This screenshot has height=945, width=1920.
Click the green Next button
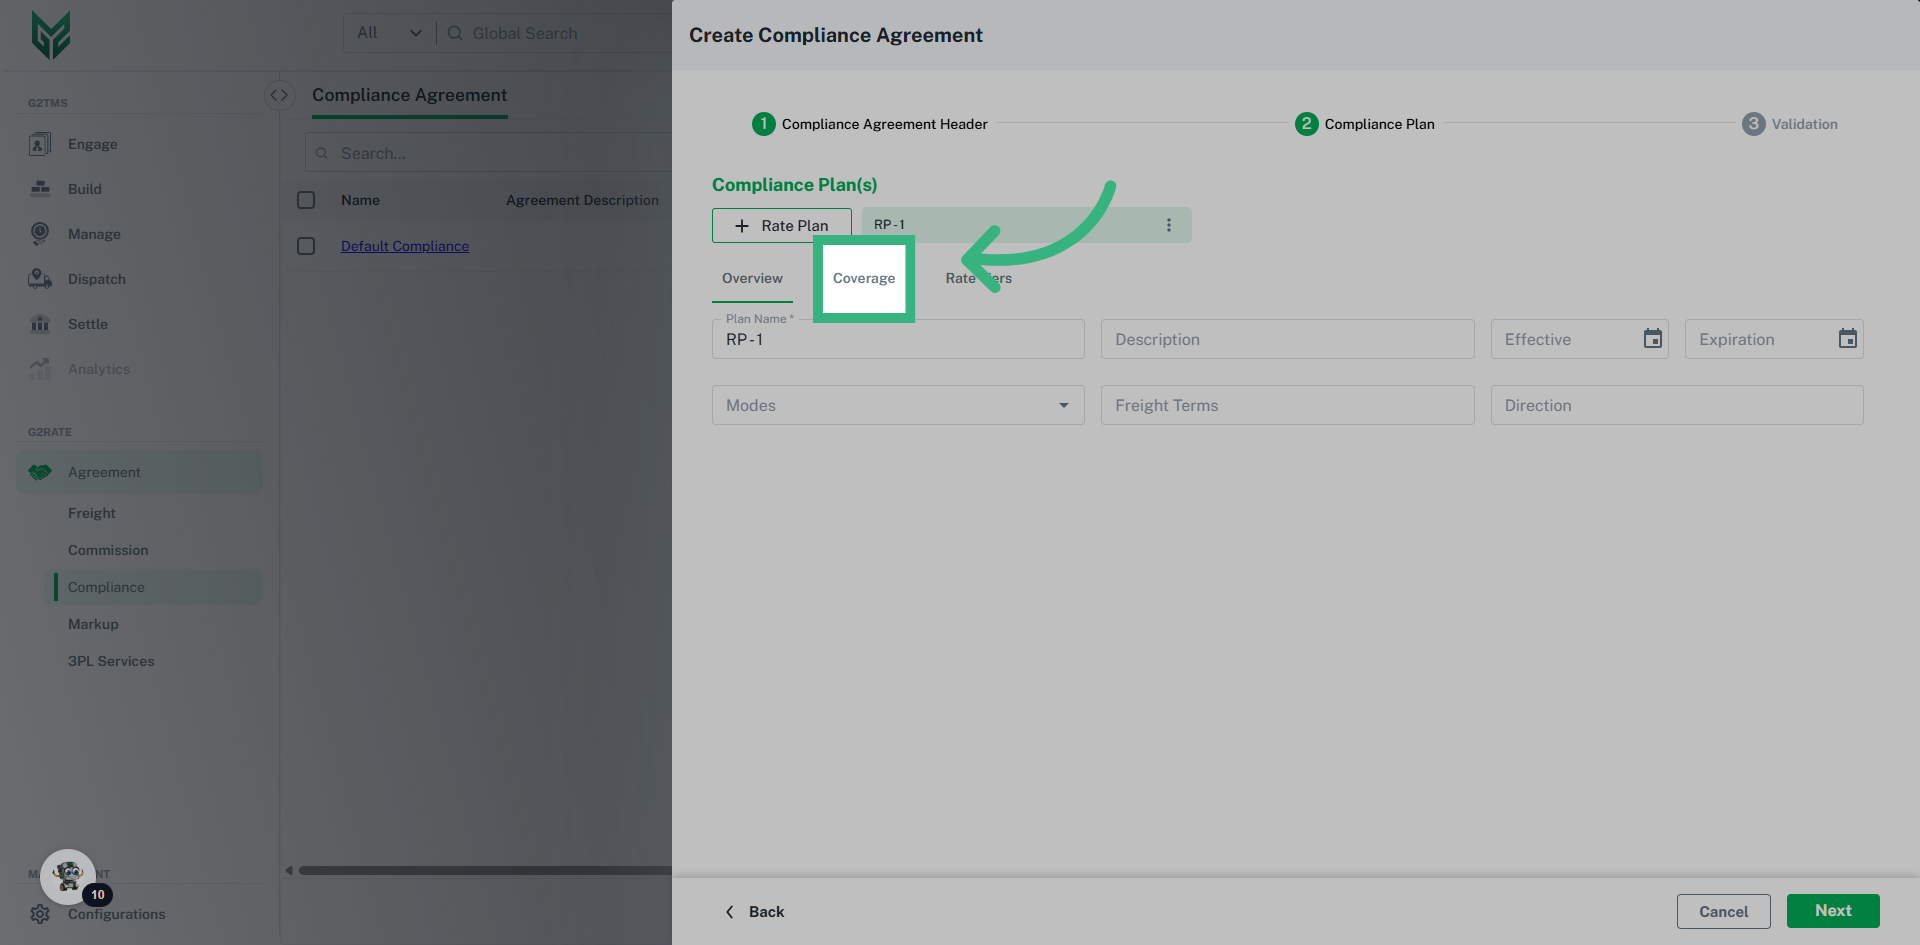[x=1832, y=911]
